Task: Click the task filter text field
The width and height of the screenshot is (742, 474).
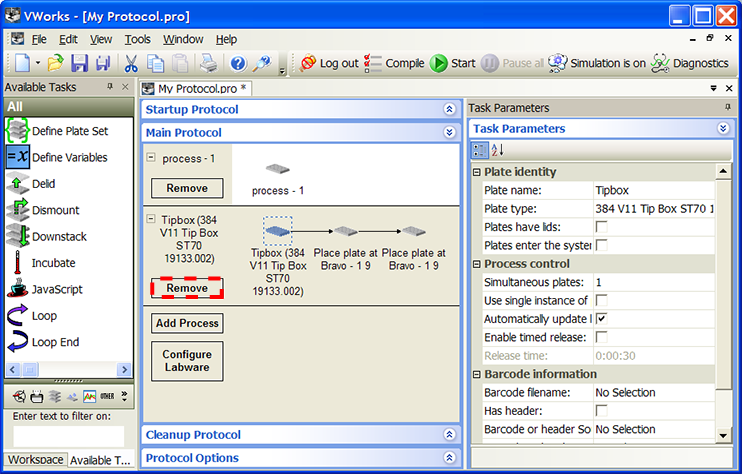Action: click(68, 436)
